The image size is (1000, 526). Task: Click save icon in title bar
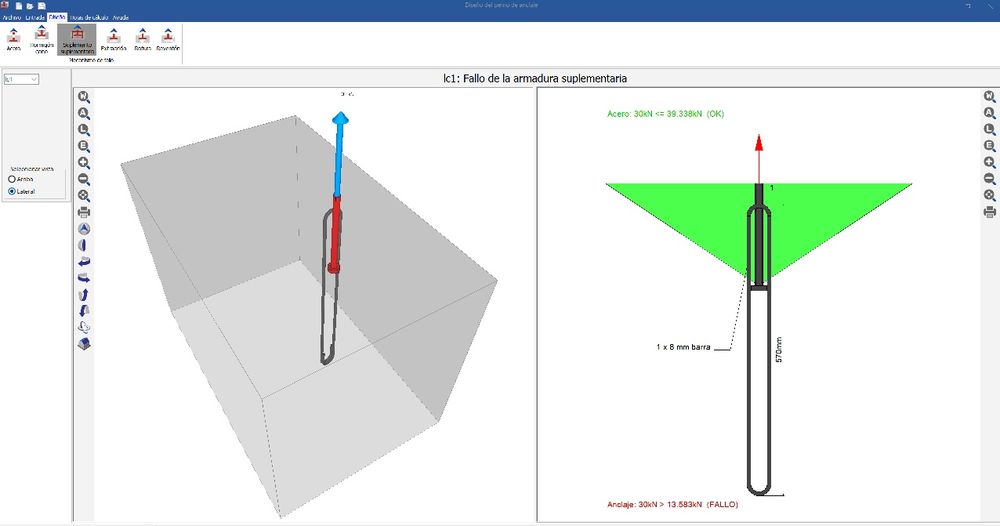coord(41,6)
